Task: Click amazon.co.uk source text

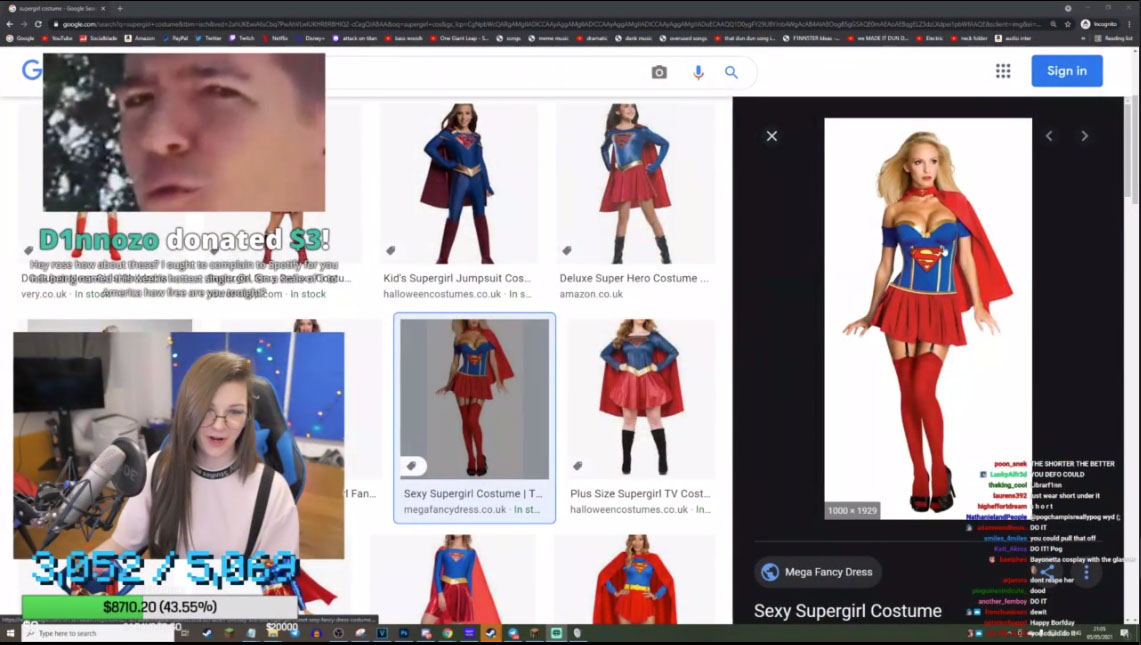Action: click(x=591, y=294)
